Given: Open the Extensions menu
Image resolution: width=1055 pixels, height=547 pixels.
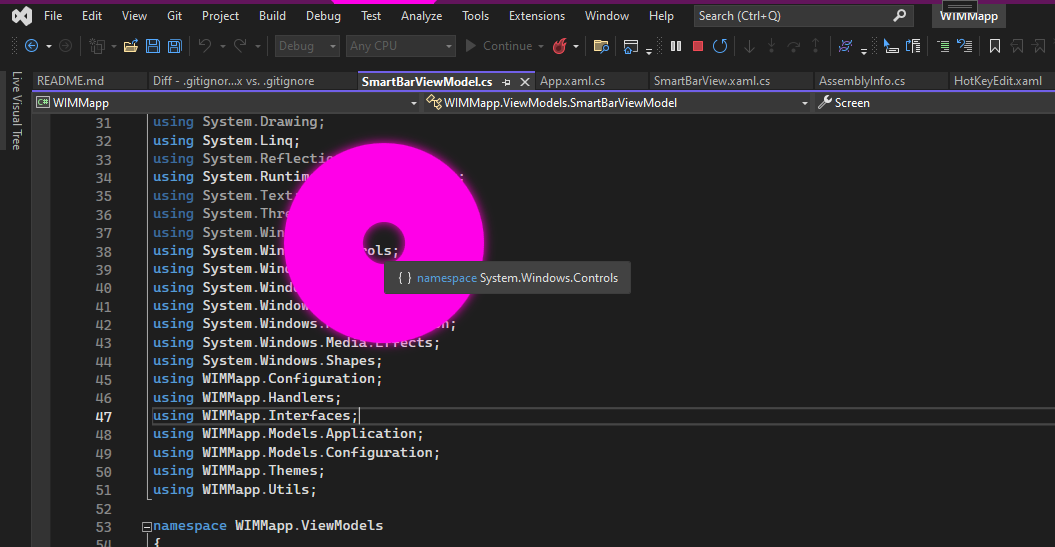Looking at the screenshot, I should click(x=537, y=15).
